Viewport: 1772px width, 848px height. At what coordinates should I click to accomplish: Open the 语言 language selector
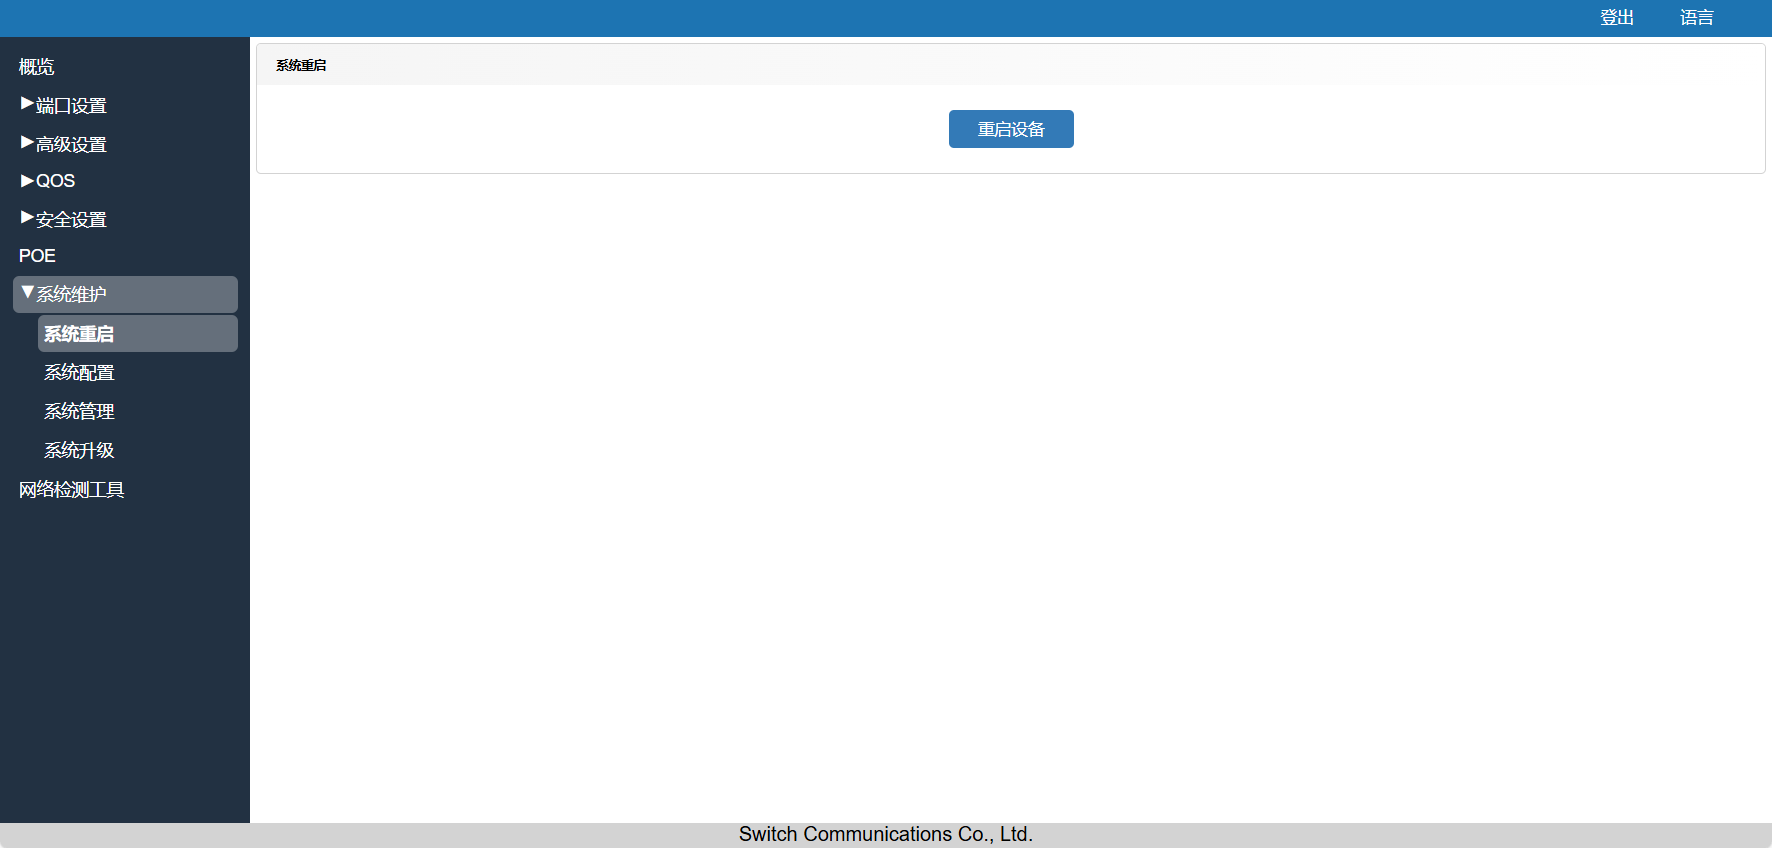point(1697,18)
